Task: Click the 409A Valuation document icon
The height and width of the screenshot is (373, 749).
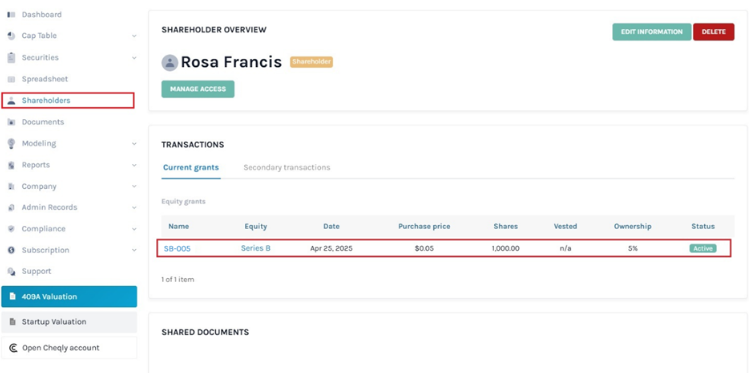Action: click(12, 297)
